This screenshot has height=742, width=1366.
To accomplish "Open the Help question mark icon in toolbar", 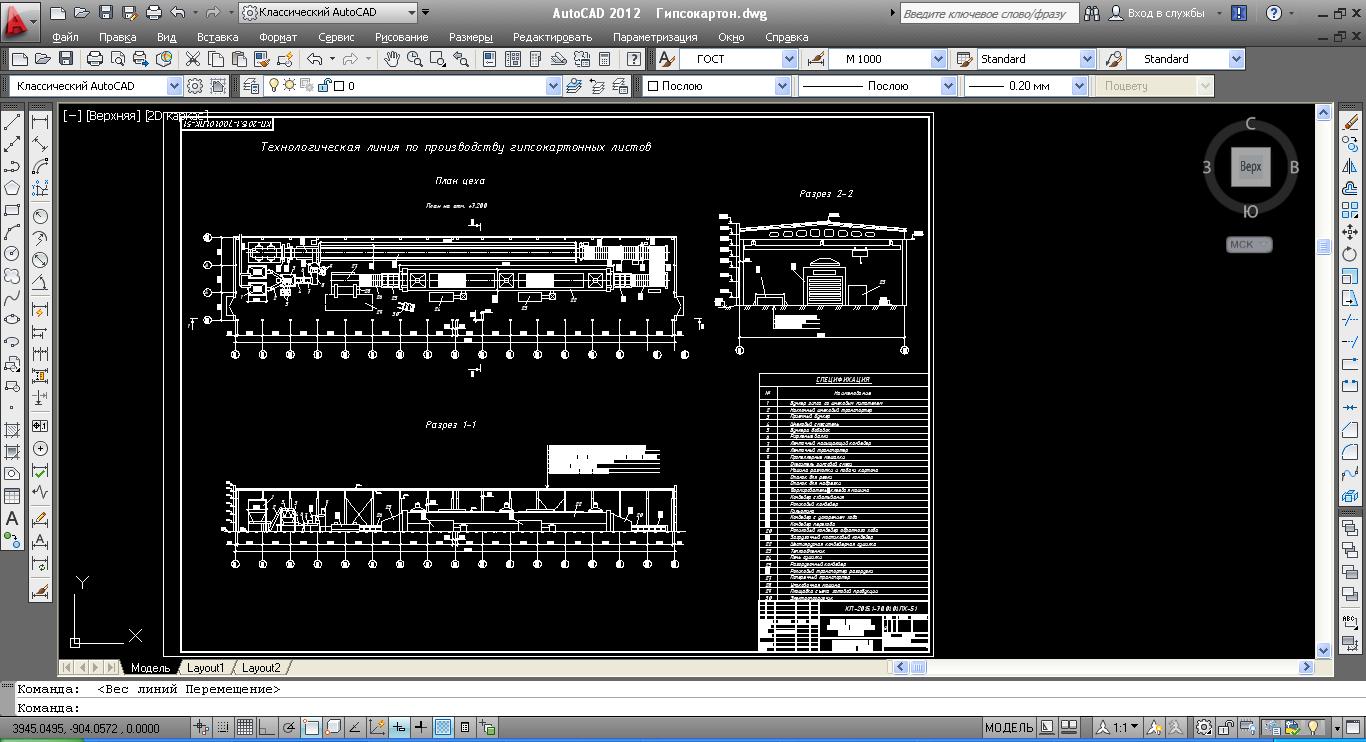I will pyautogui.click(x=634, y=59).
